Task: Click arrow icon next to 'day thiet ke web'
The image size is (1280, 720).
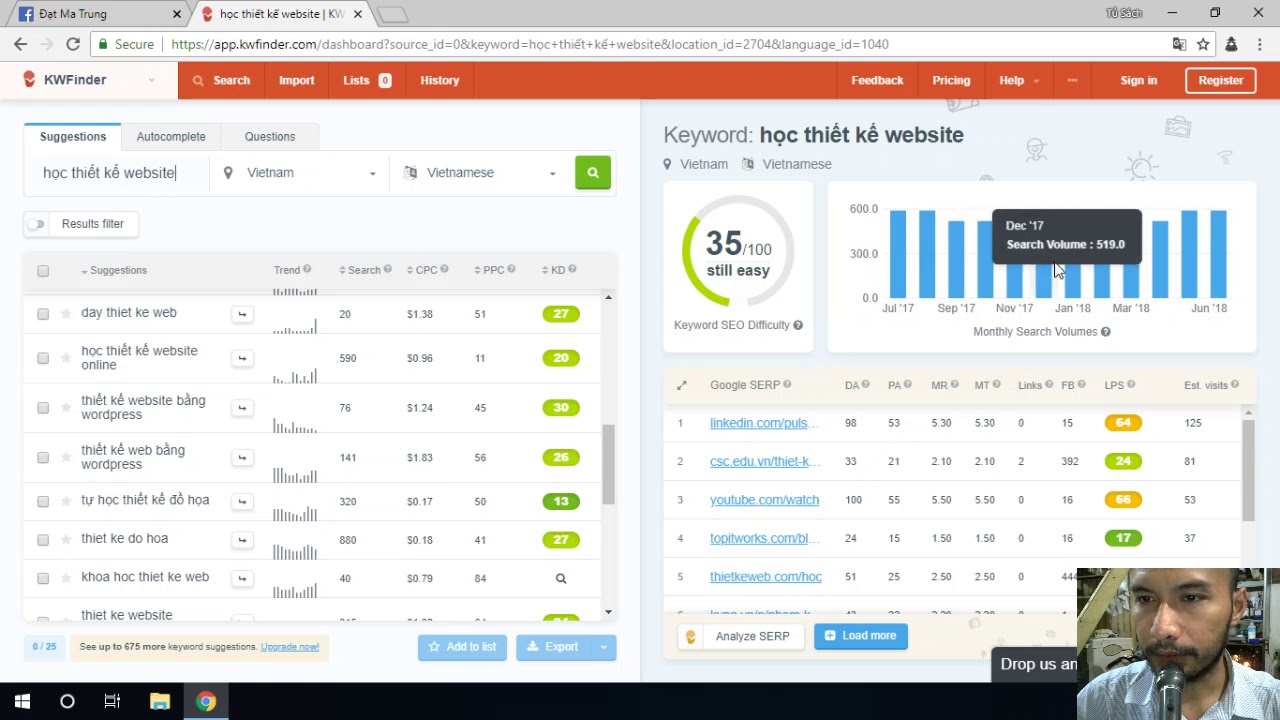Action: tap(242, 314)
